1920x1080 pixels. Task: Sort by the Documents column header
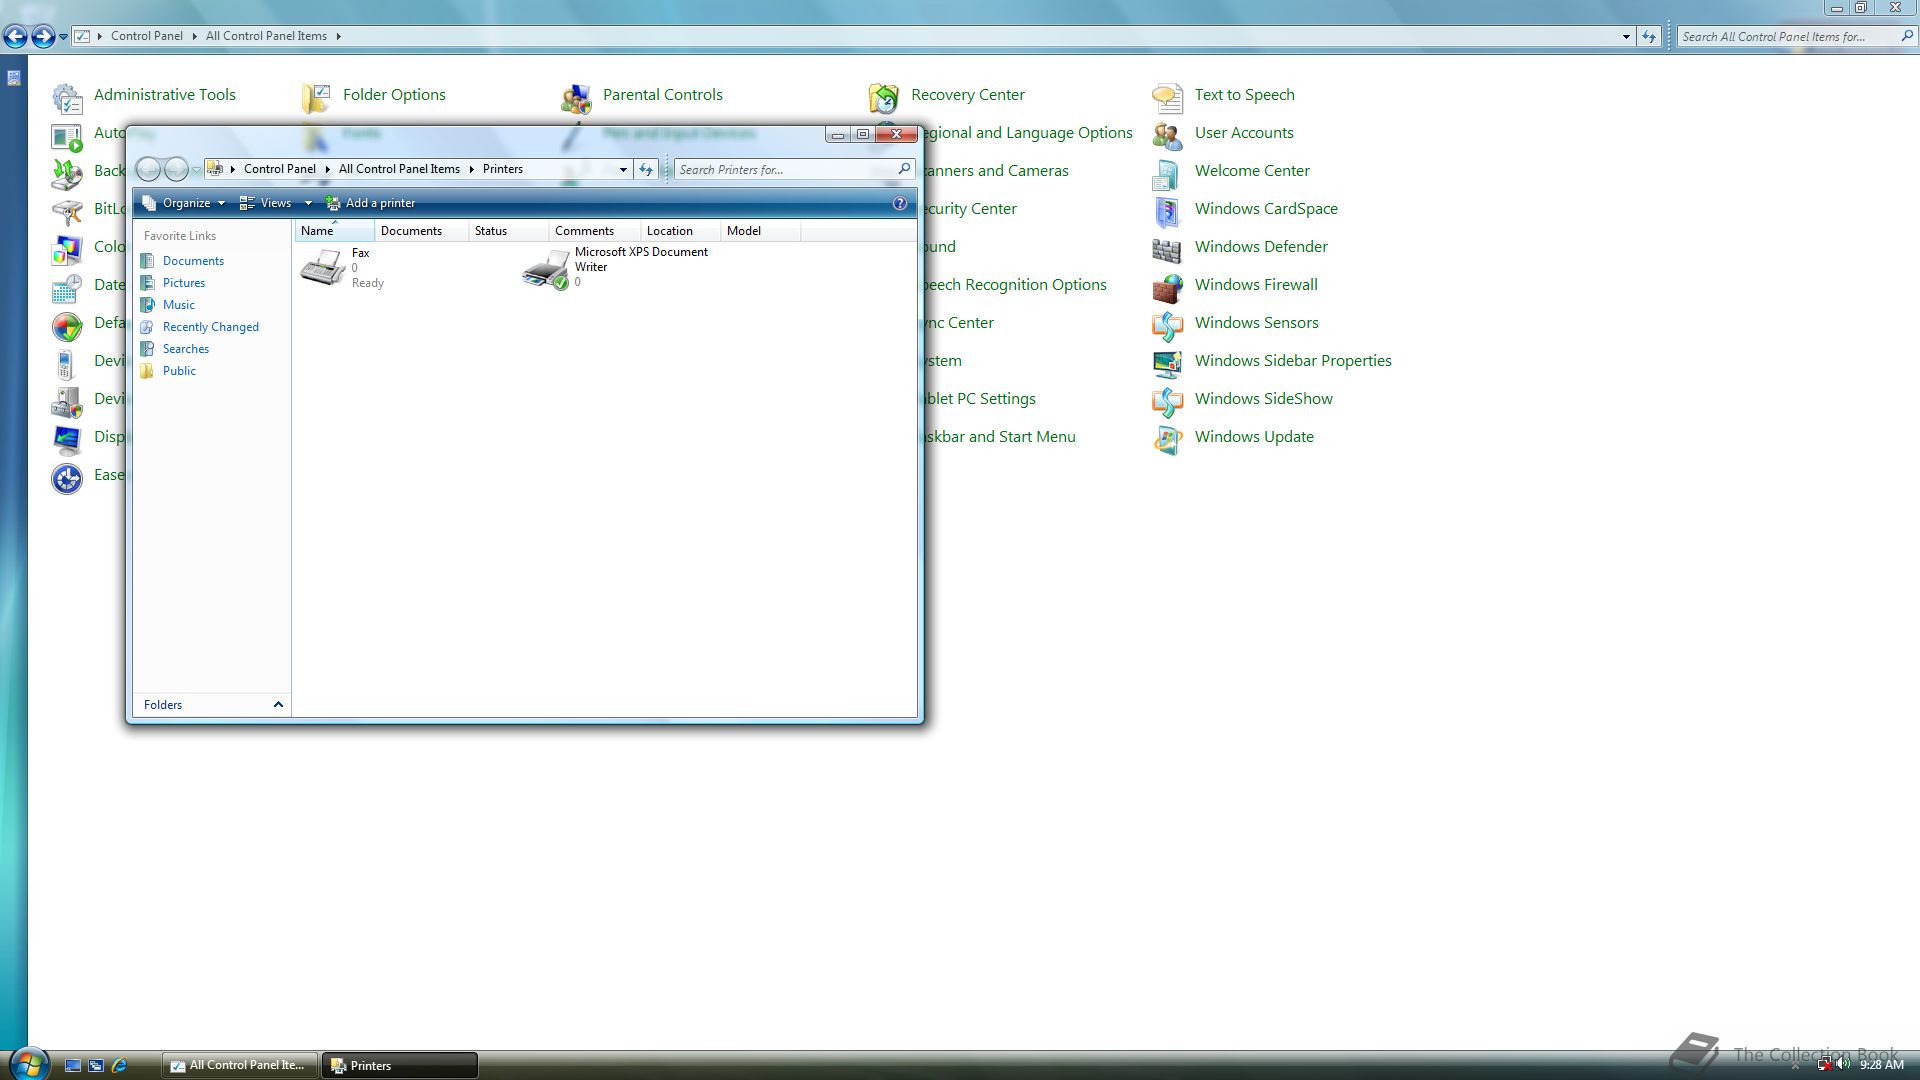421,231
